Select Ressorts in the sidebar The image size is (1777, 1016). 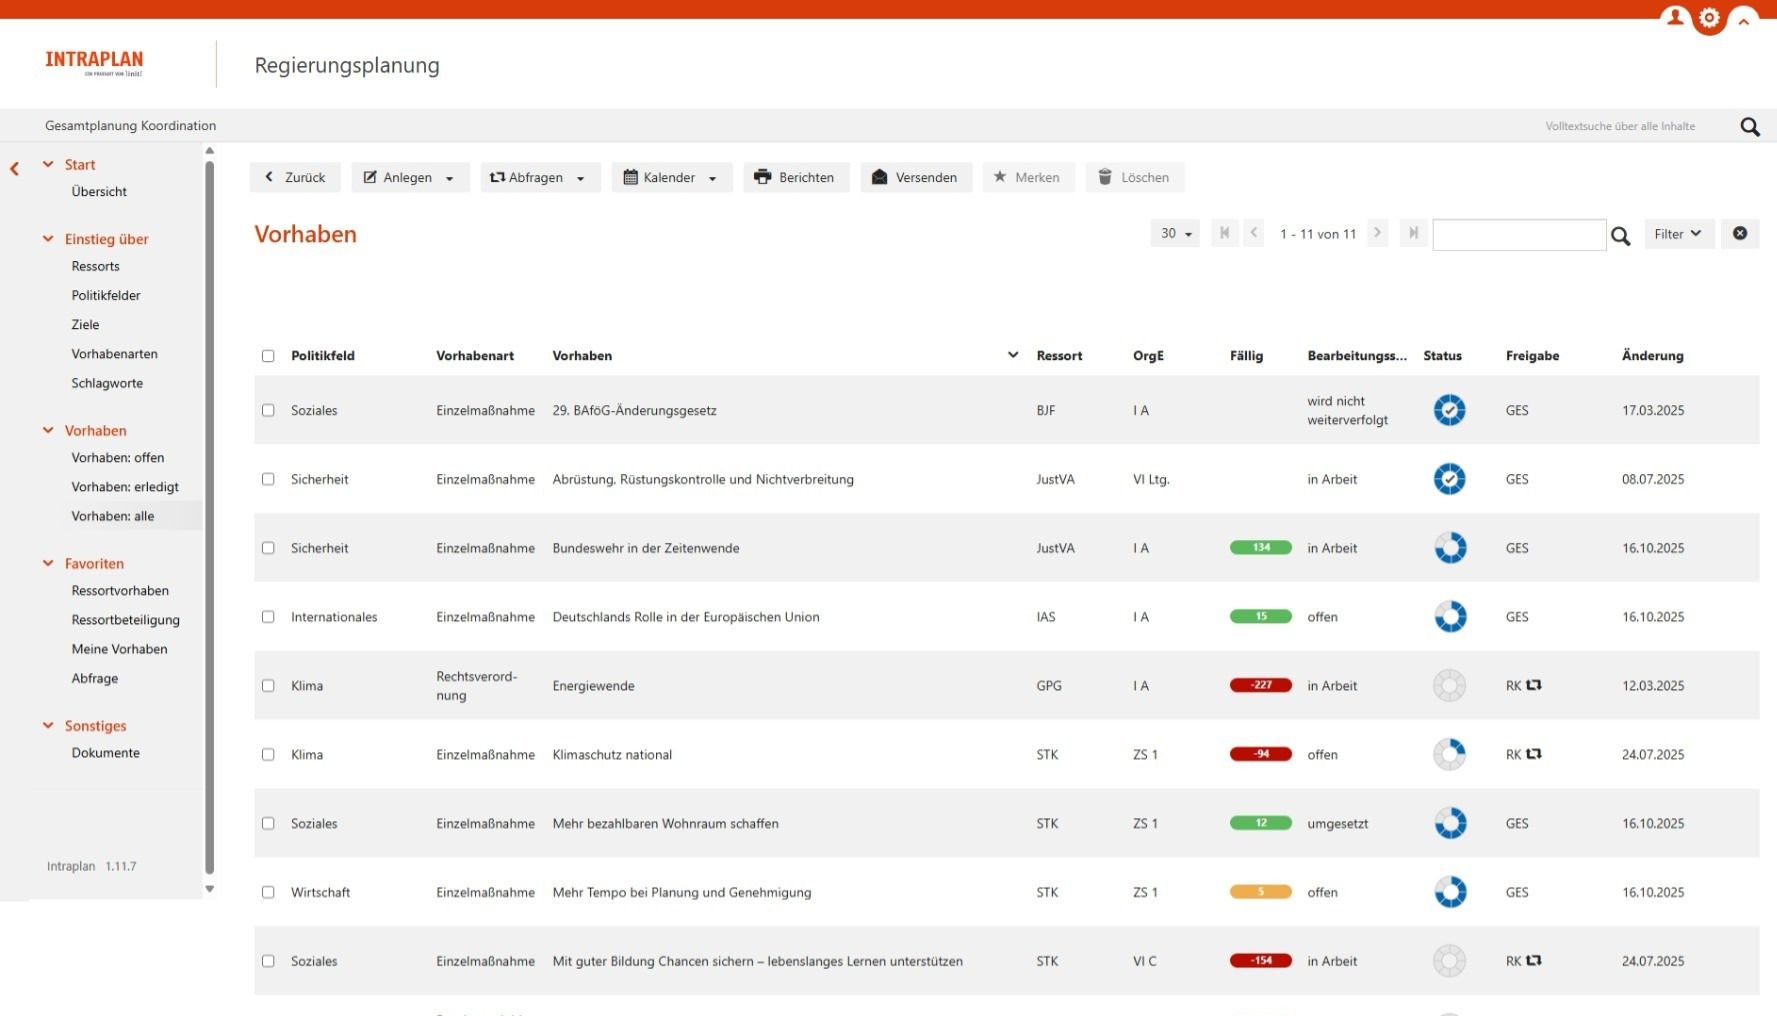coord(96,267)
